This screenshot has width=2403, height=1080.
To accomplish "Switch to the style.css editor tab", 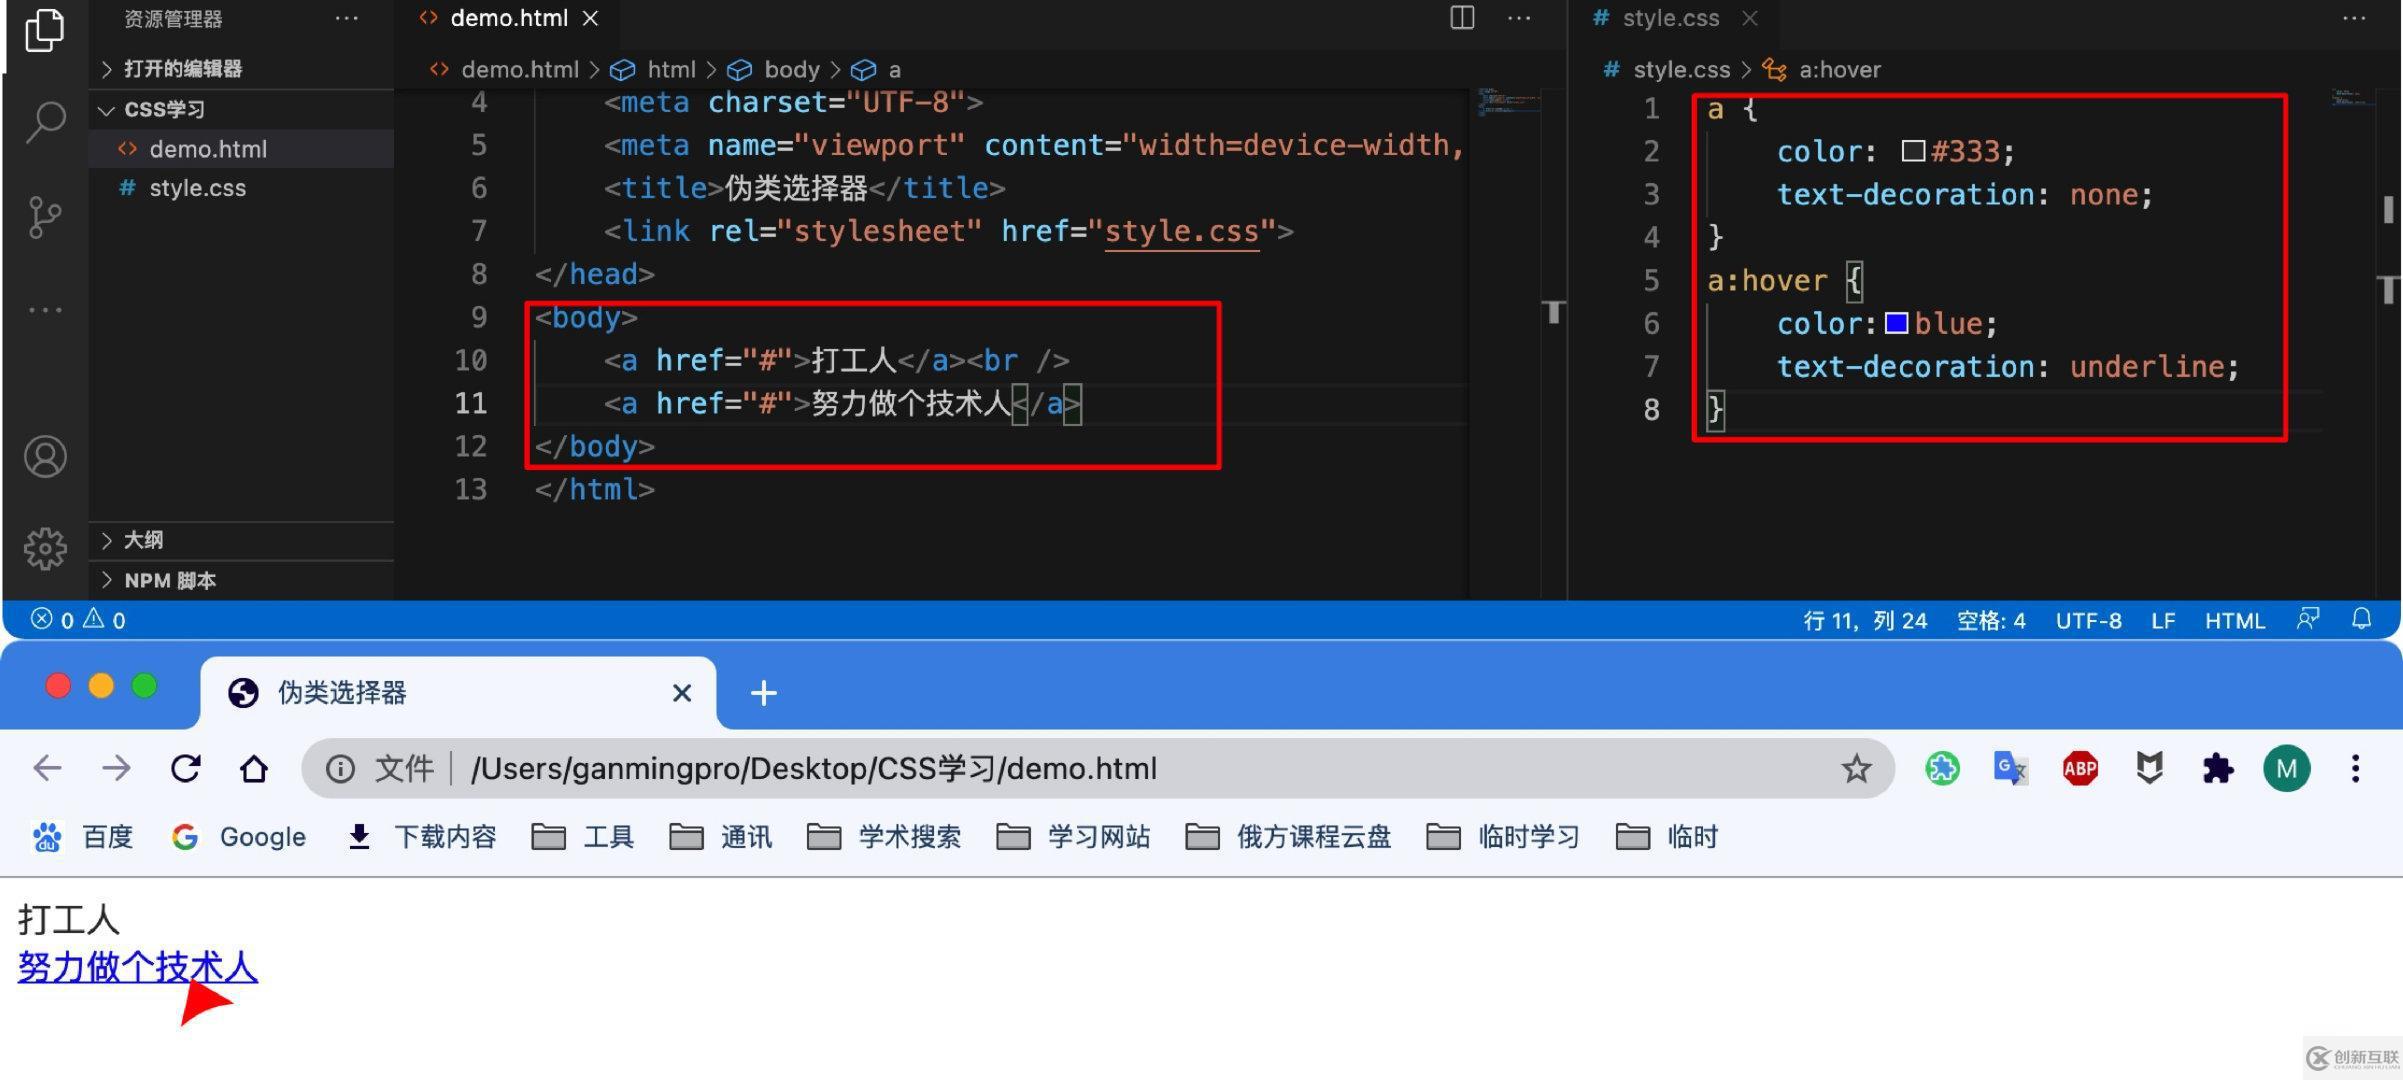I will (x=1670, y=18).
